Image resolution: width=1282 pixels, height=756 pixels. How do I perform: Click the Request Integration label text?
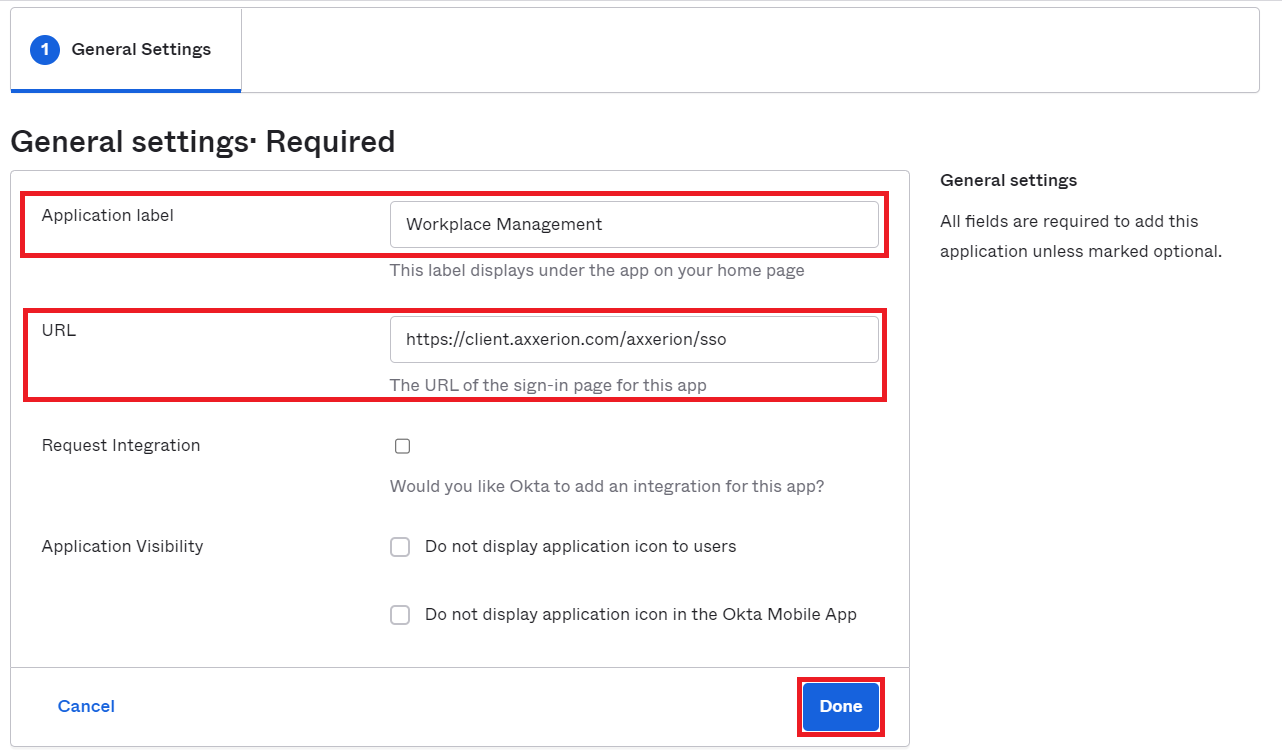pos(121,446)
